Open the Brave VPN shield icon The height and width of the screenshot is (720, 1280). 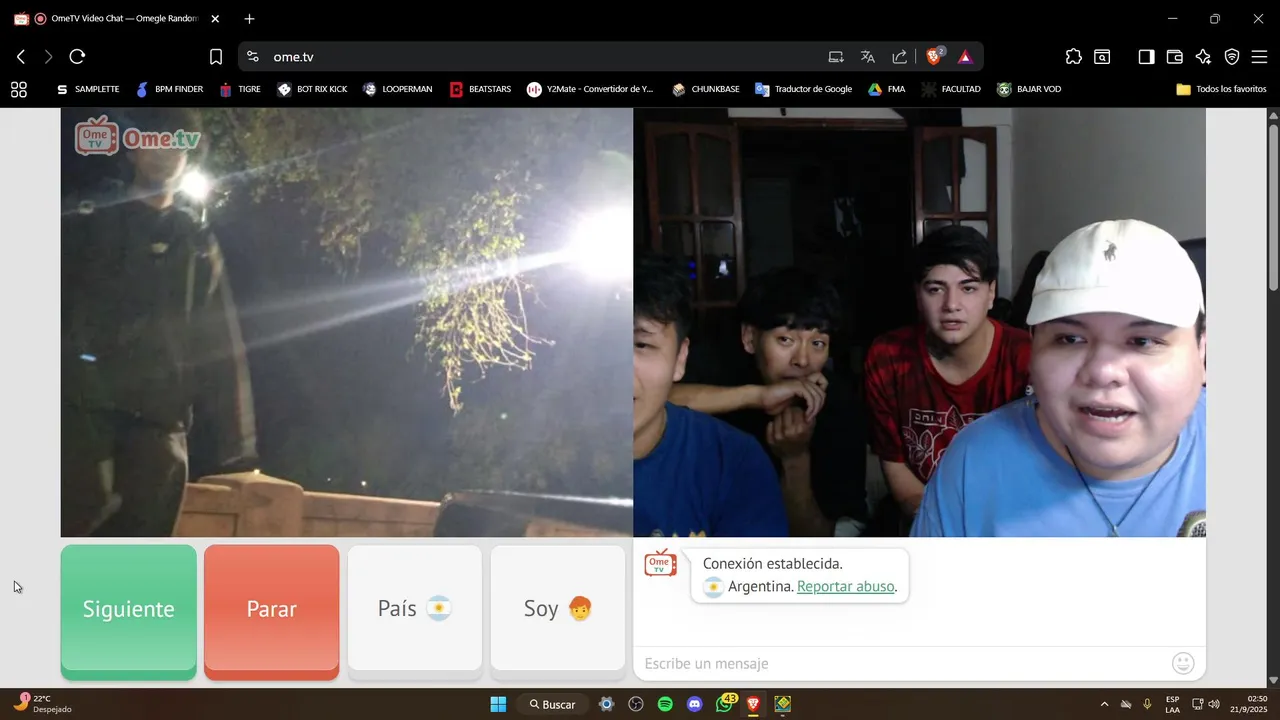tap(1232, 57)
